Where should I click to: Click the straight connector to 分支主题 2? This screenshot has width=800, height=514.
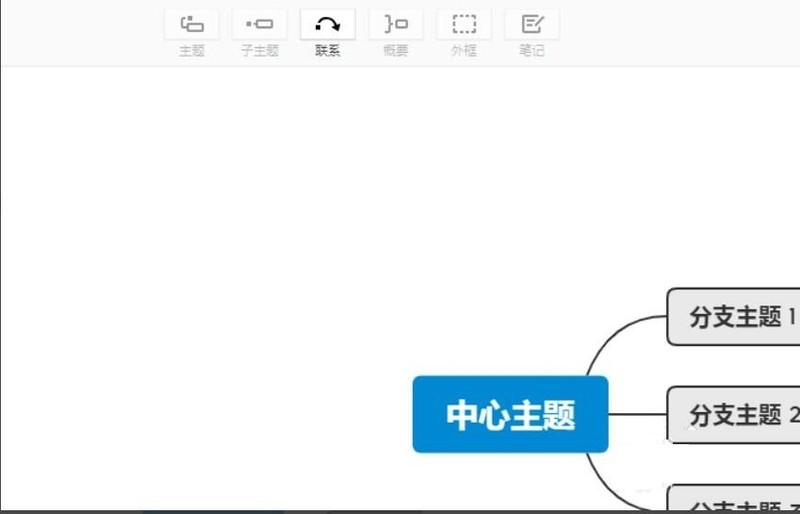(x=637, y=414)
